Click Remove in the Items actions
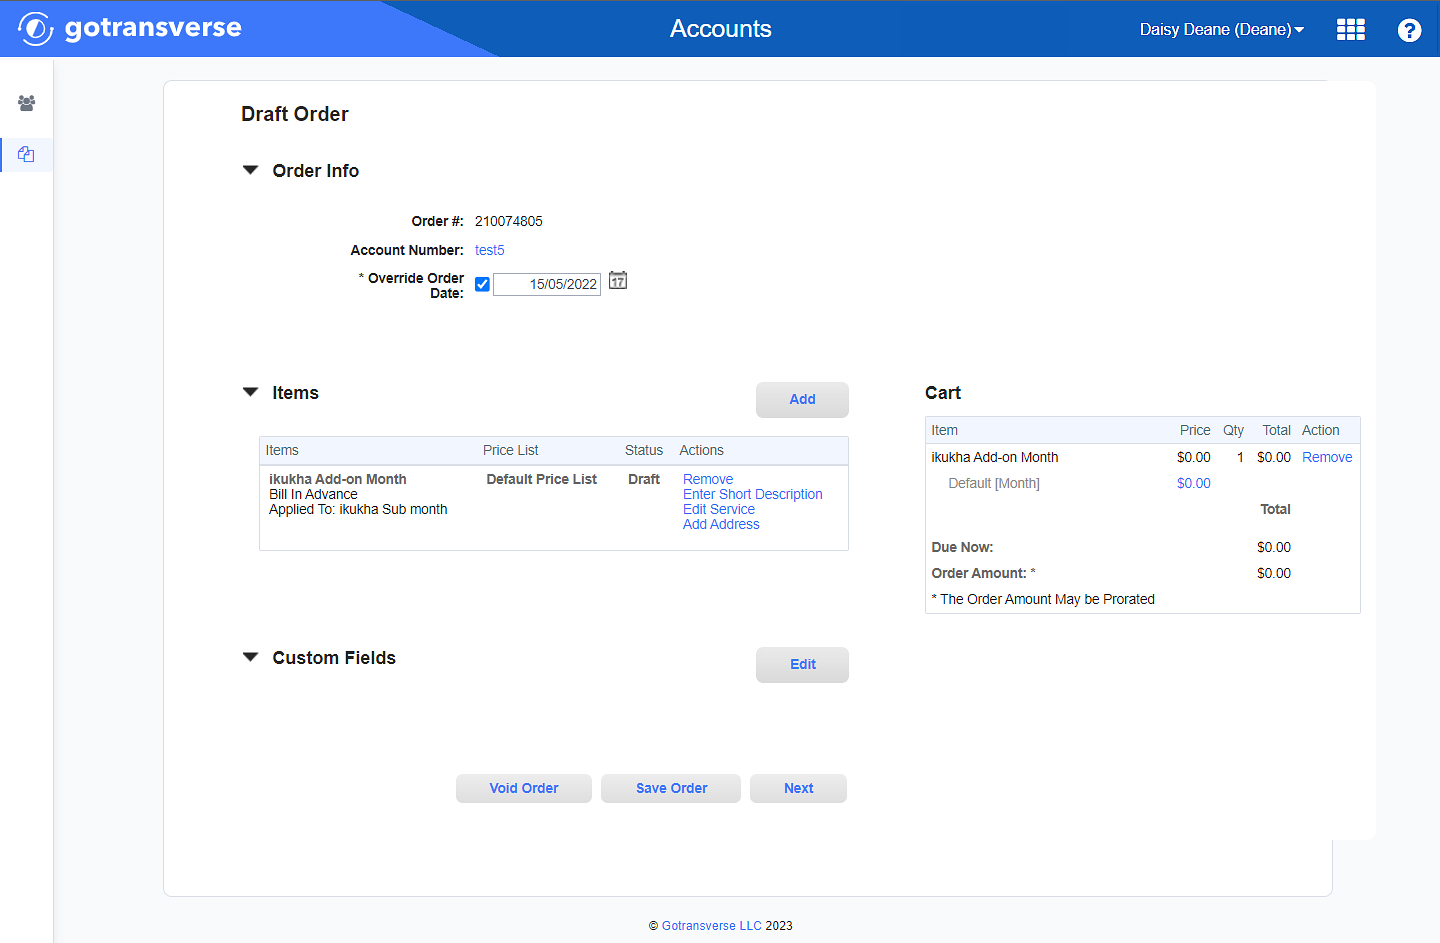The image size is (1440, 943). coord(708,479)
